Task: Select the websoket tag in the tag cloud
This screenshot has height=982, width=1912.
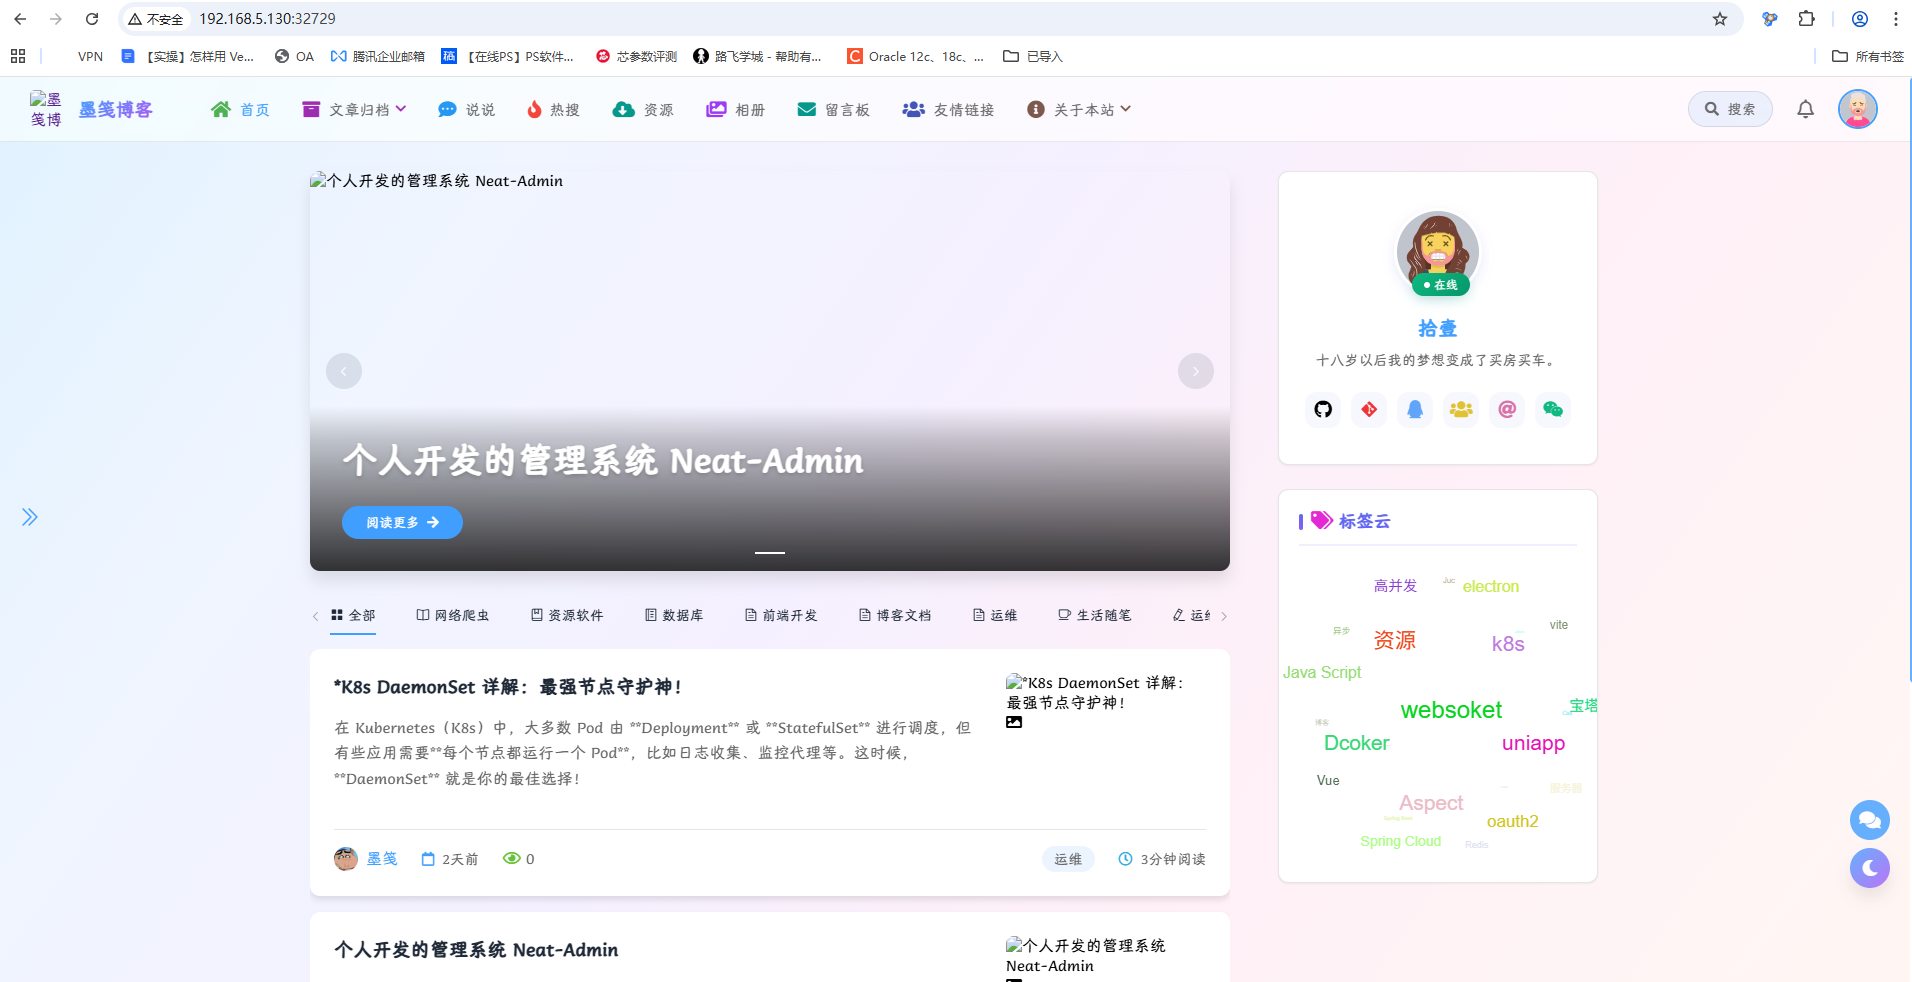Action: (x=1451, y=710)
